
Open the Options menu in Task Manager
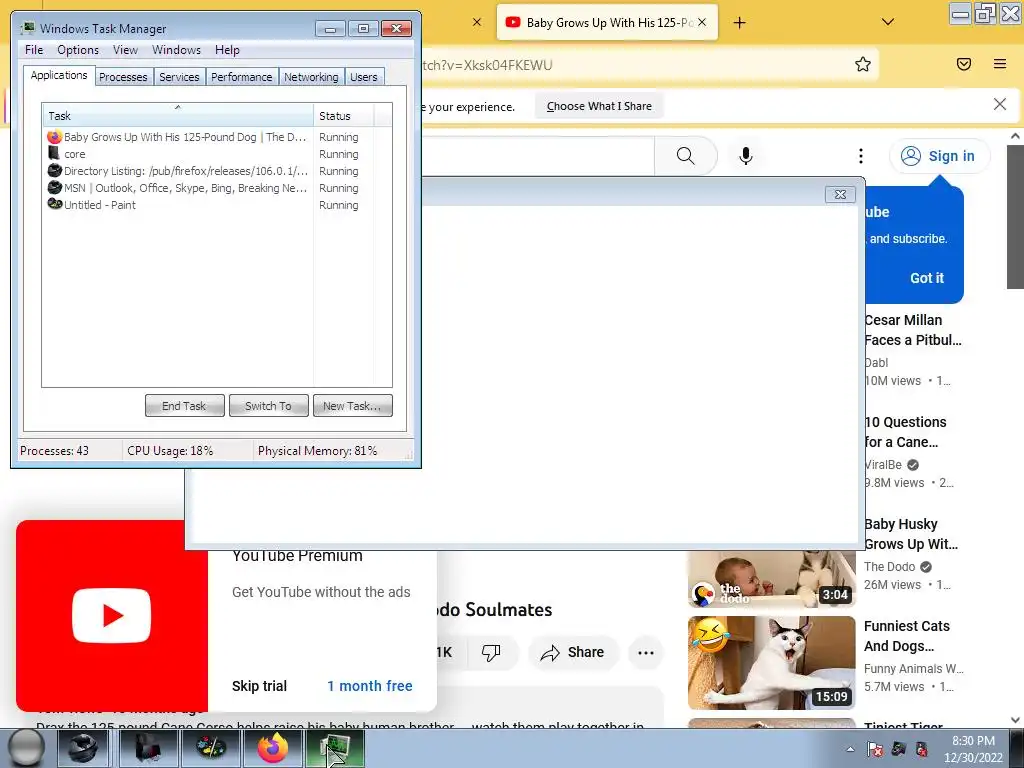pyautogui.click(x=78, y=50)
